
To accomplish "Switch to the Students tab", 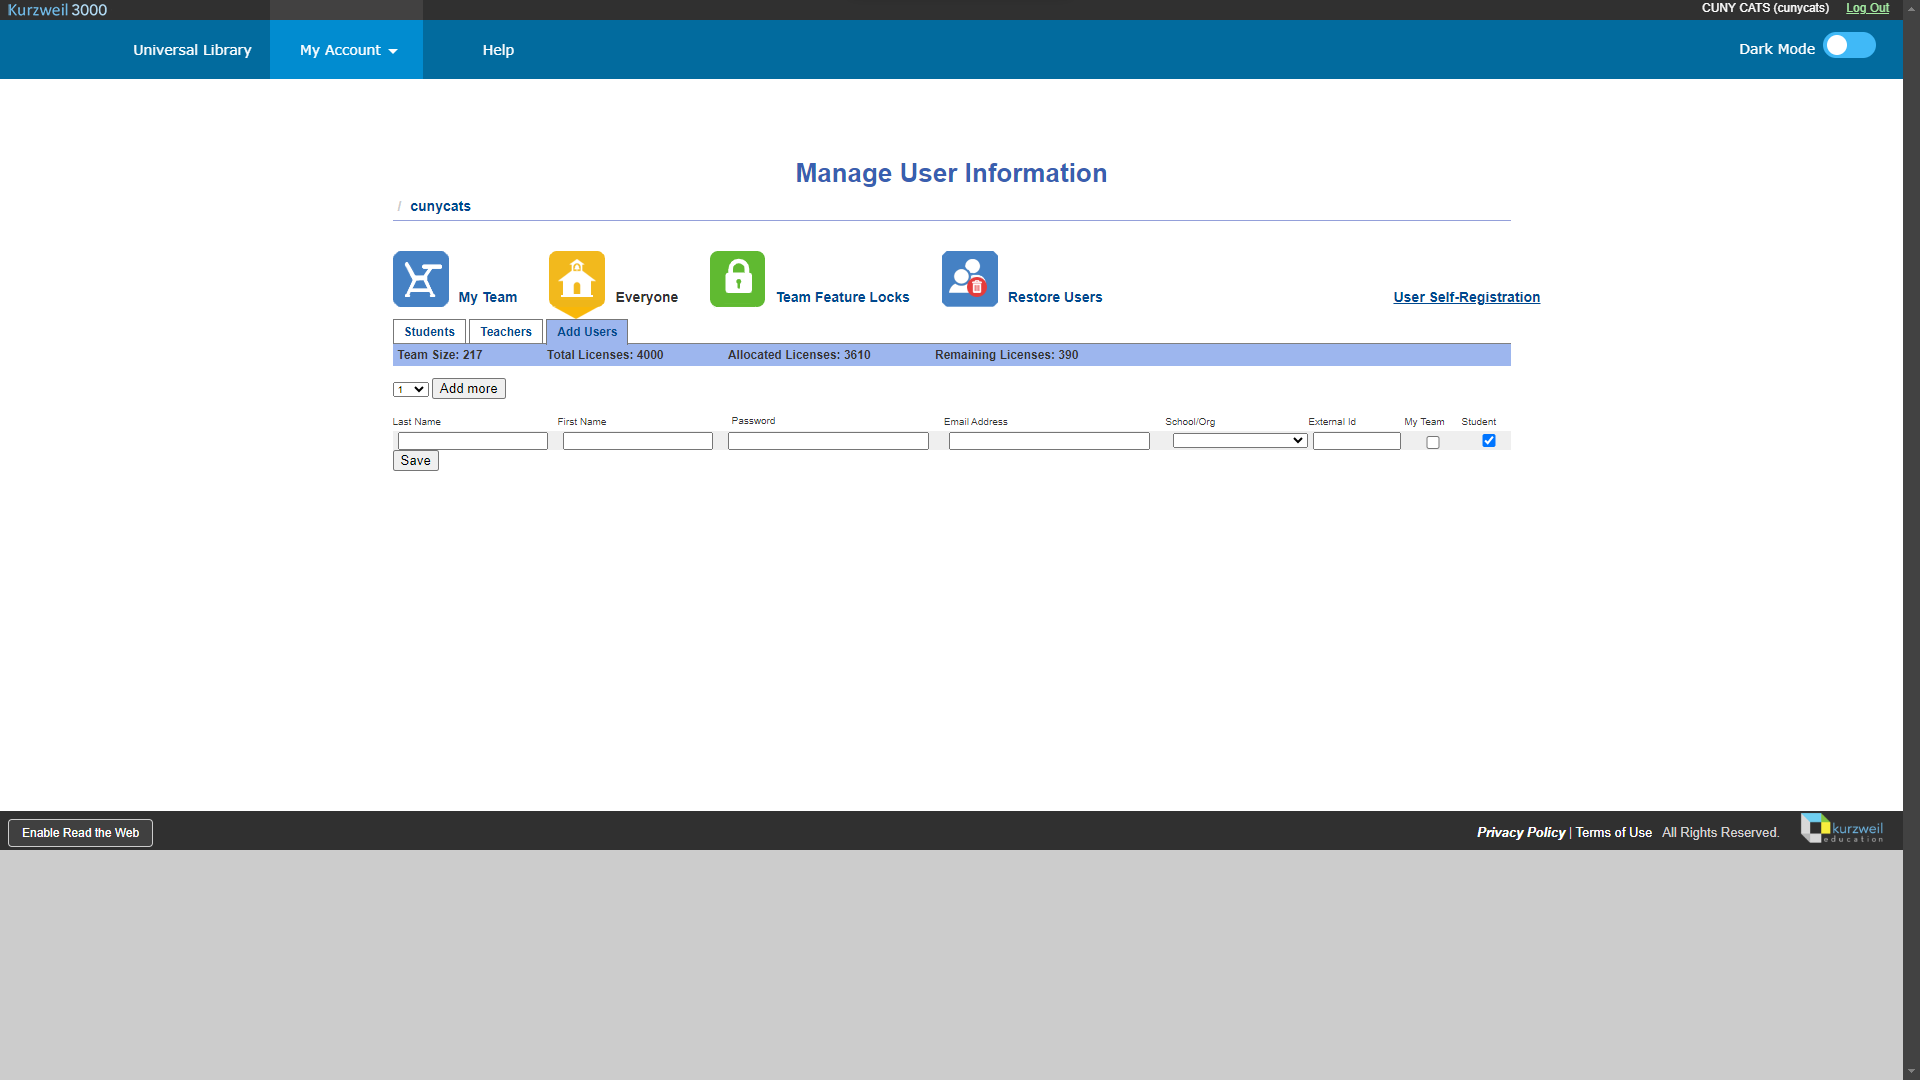I will tap(430, 332).
